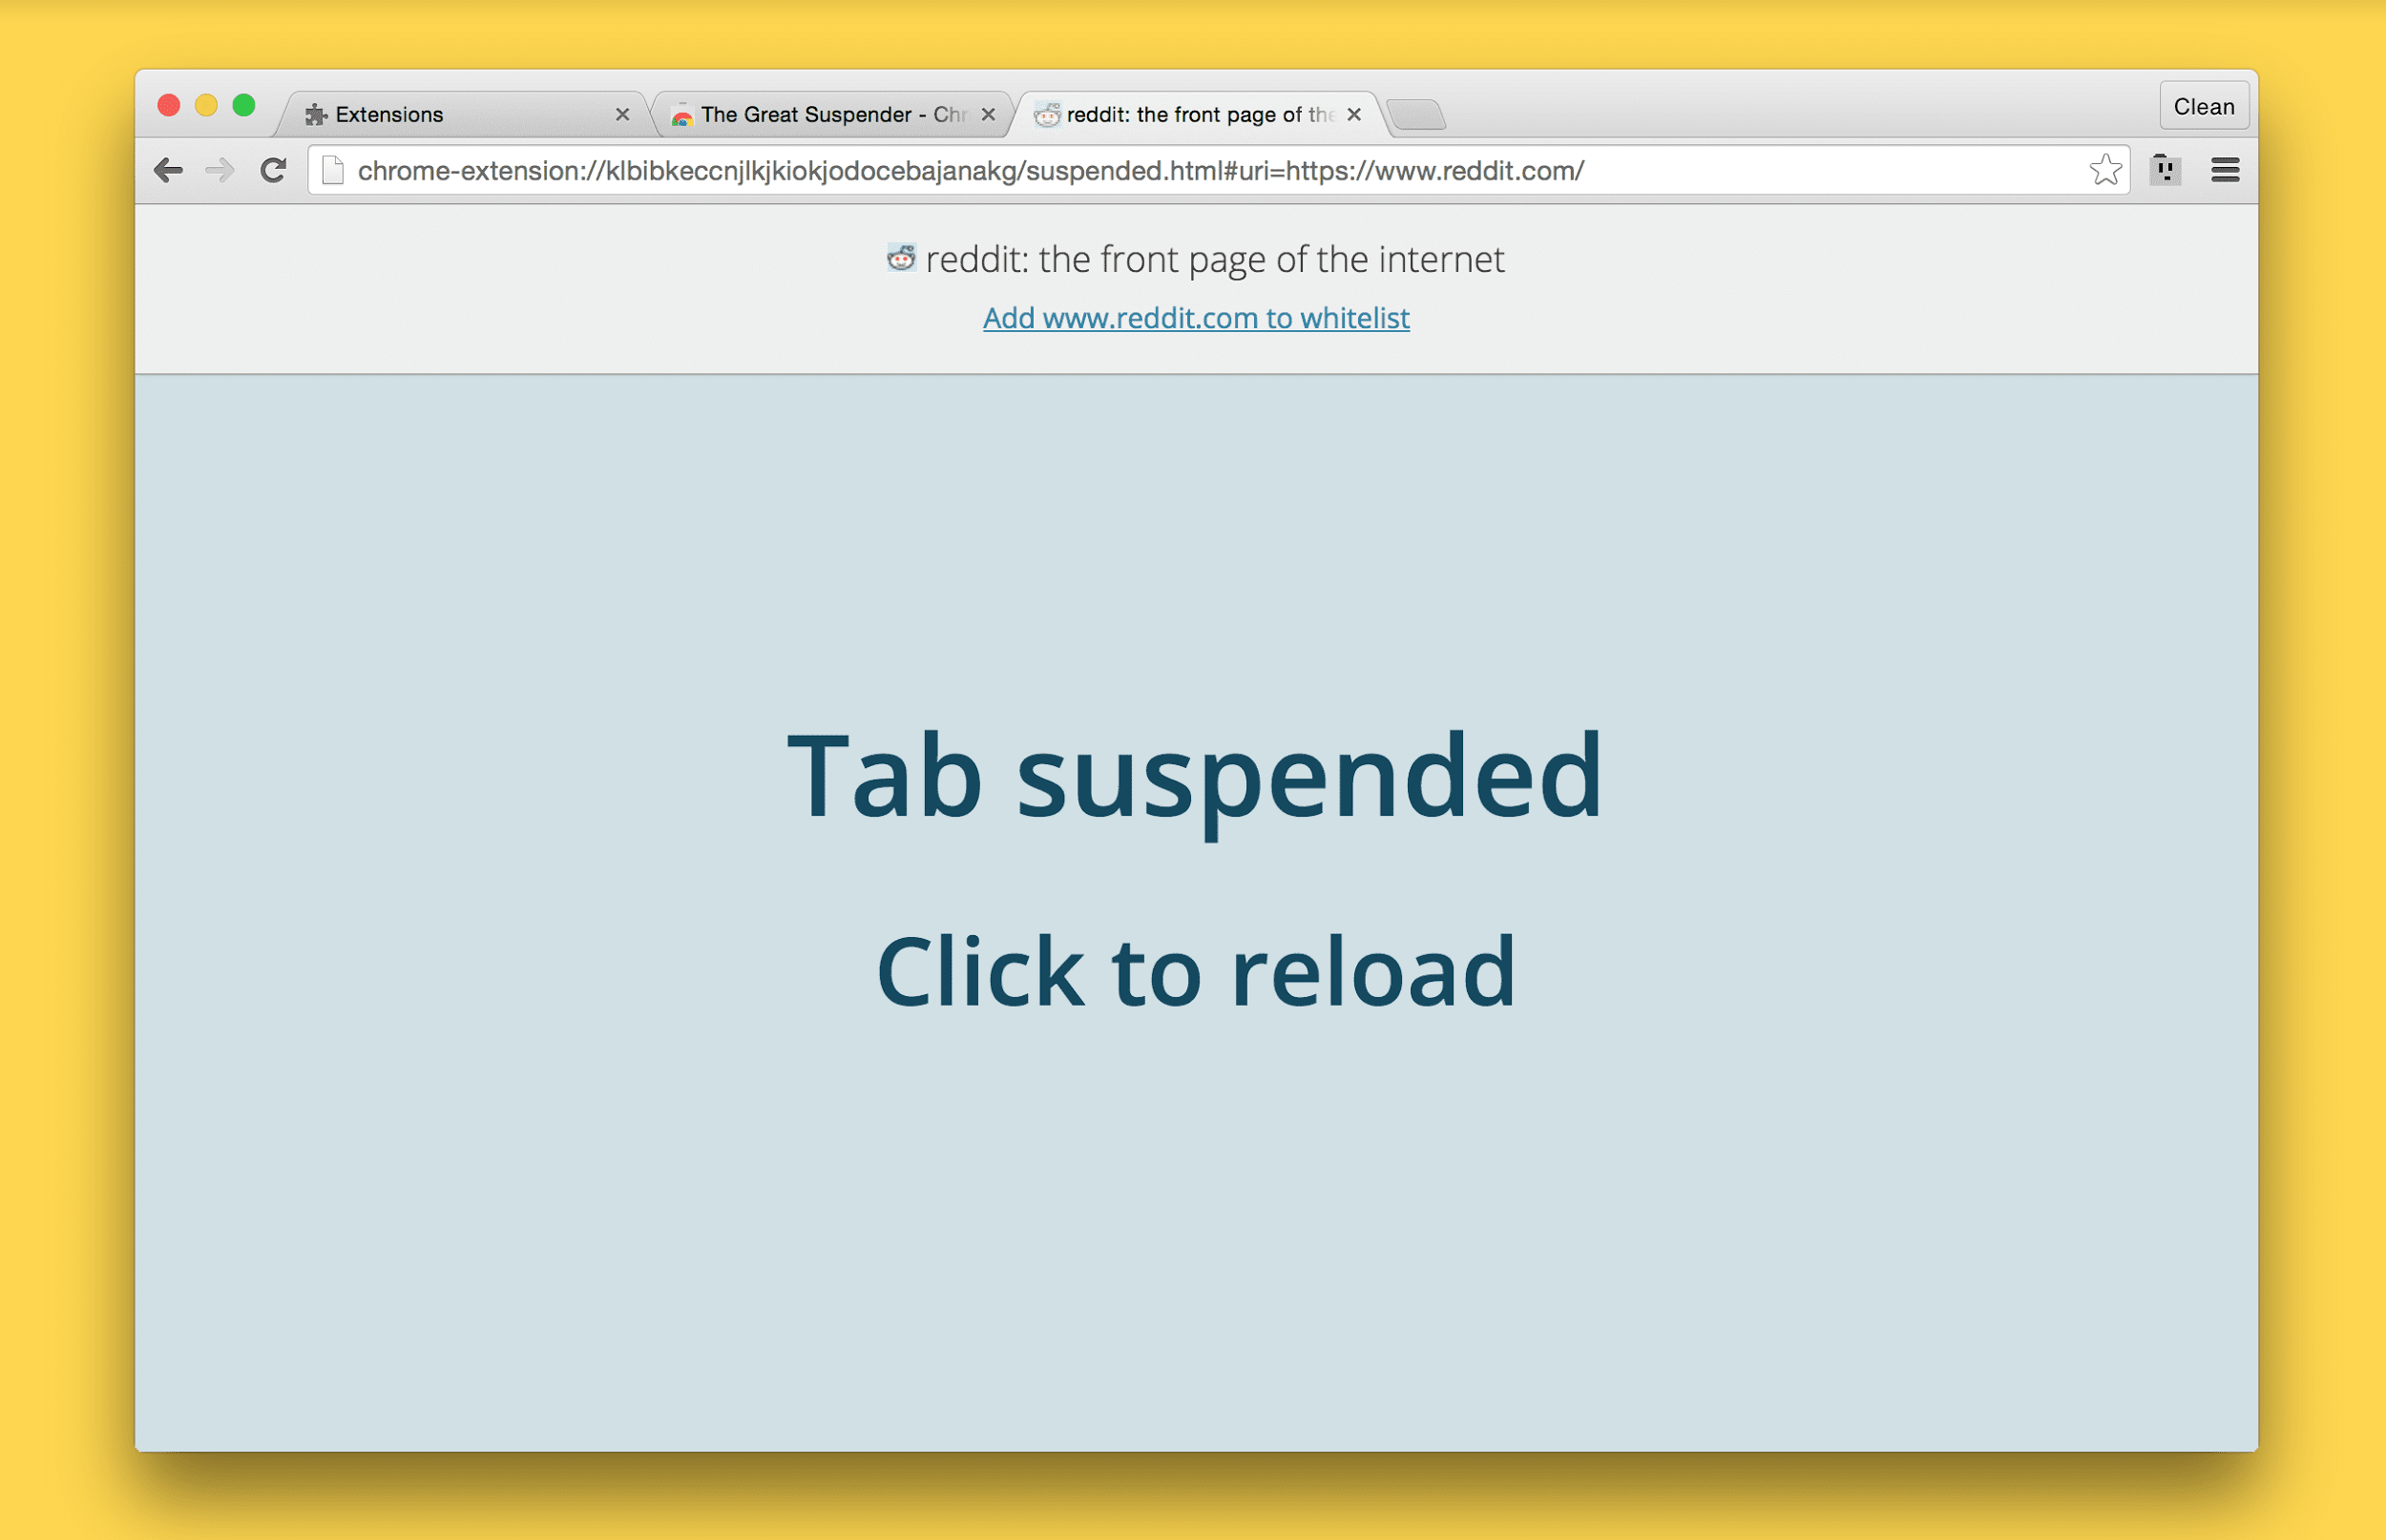The image size is (2386, 1540).
Task: Add www.reddit.com to whitelist
Action: [x=1191, y=315]
